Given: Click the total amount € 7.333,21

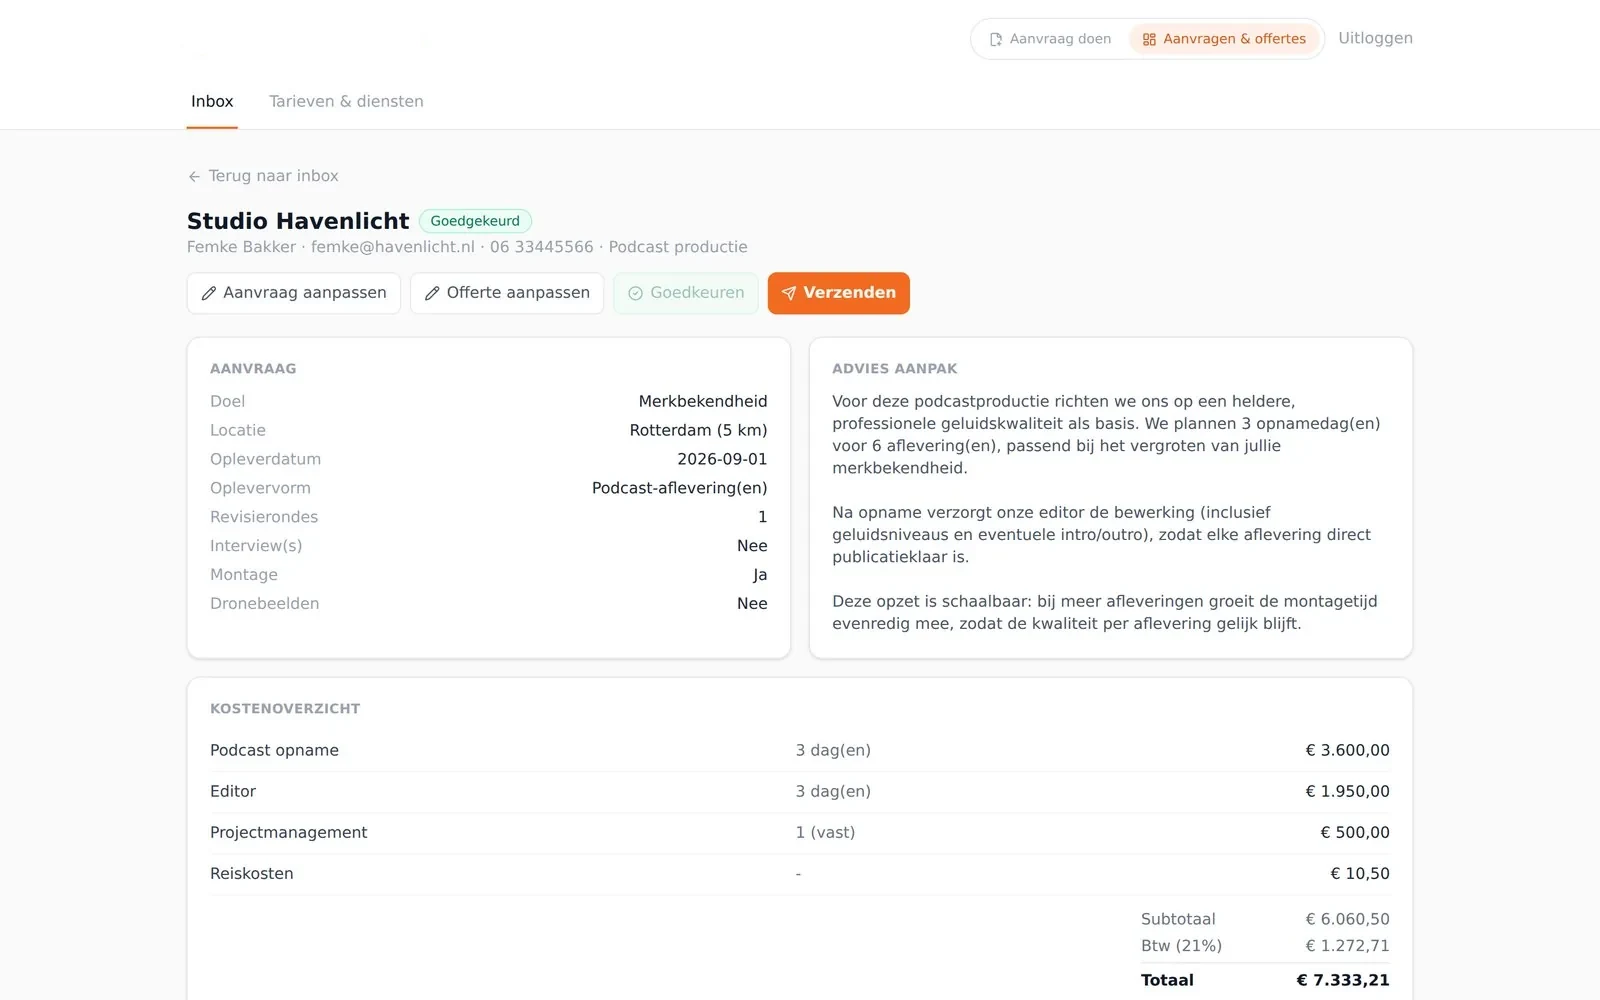Looking at the screenshot, I should coord(1343,980).
